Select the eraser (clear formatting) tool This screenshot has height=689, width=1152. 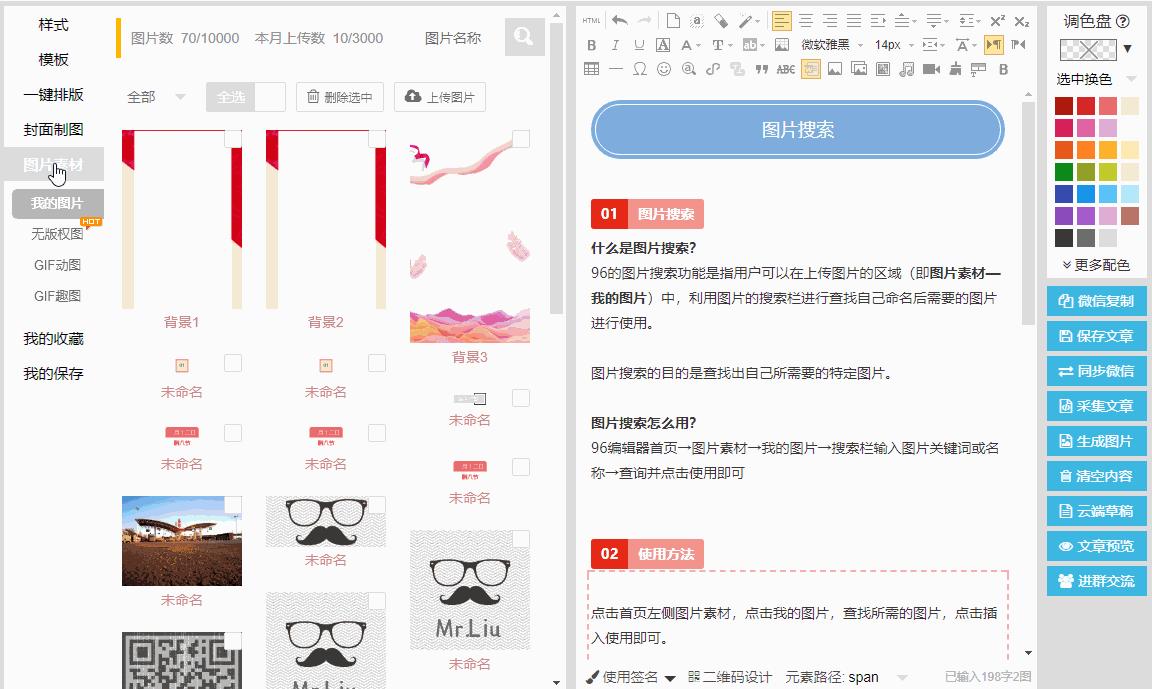click(719, 19)
